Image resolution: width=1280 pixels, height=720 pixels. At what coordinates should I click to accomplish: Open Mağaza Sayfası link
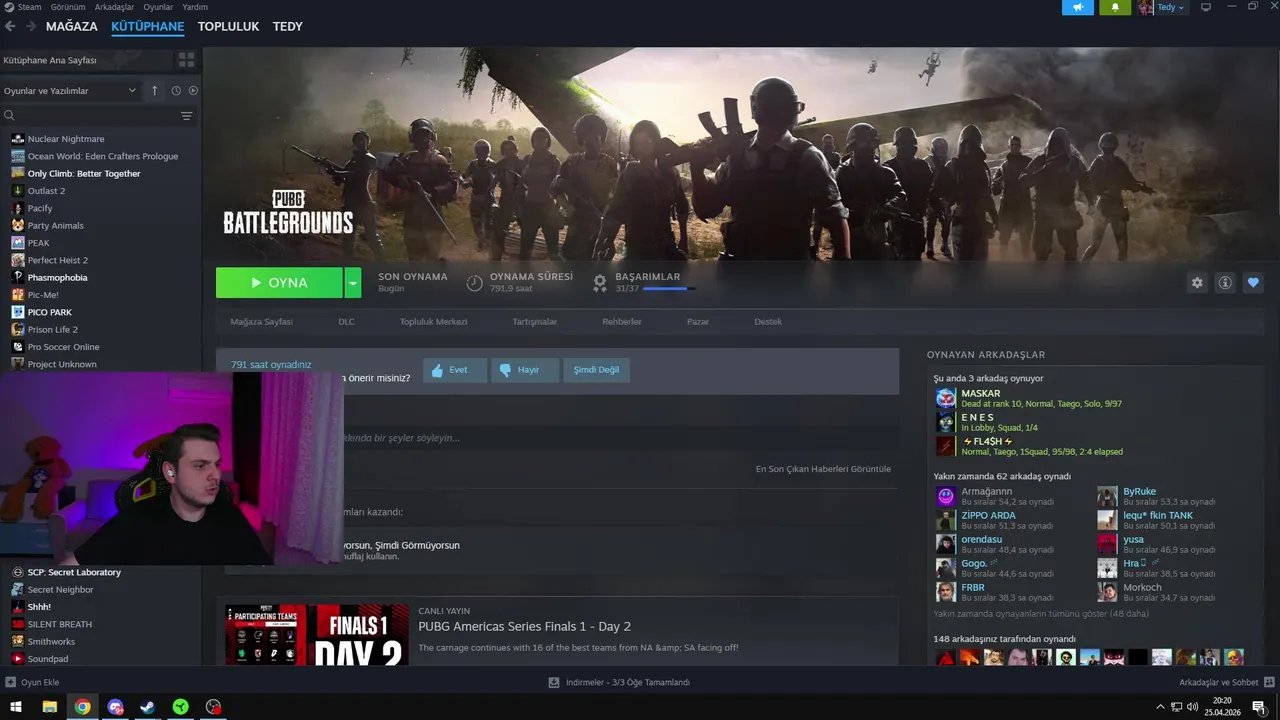coord(262,322)
